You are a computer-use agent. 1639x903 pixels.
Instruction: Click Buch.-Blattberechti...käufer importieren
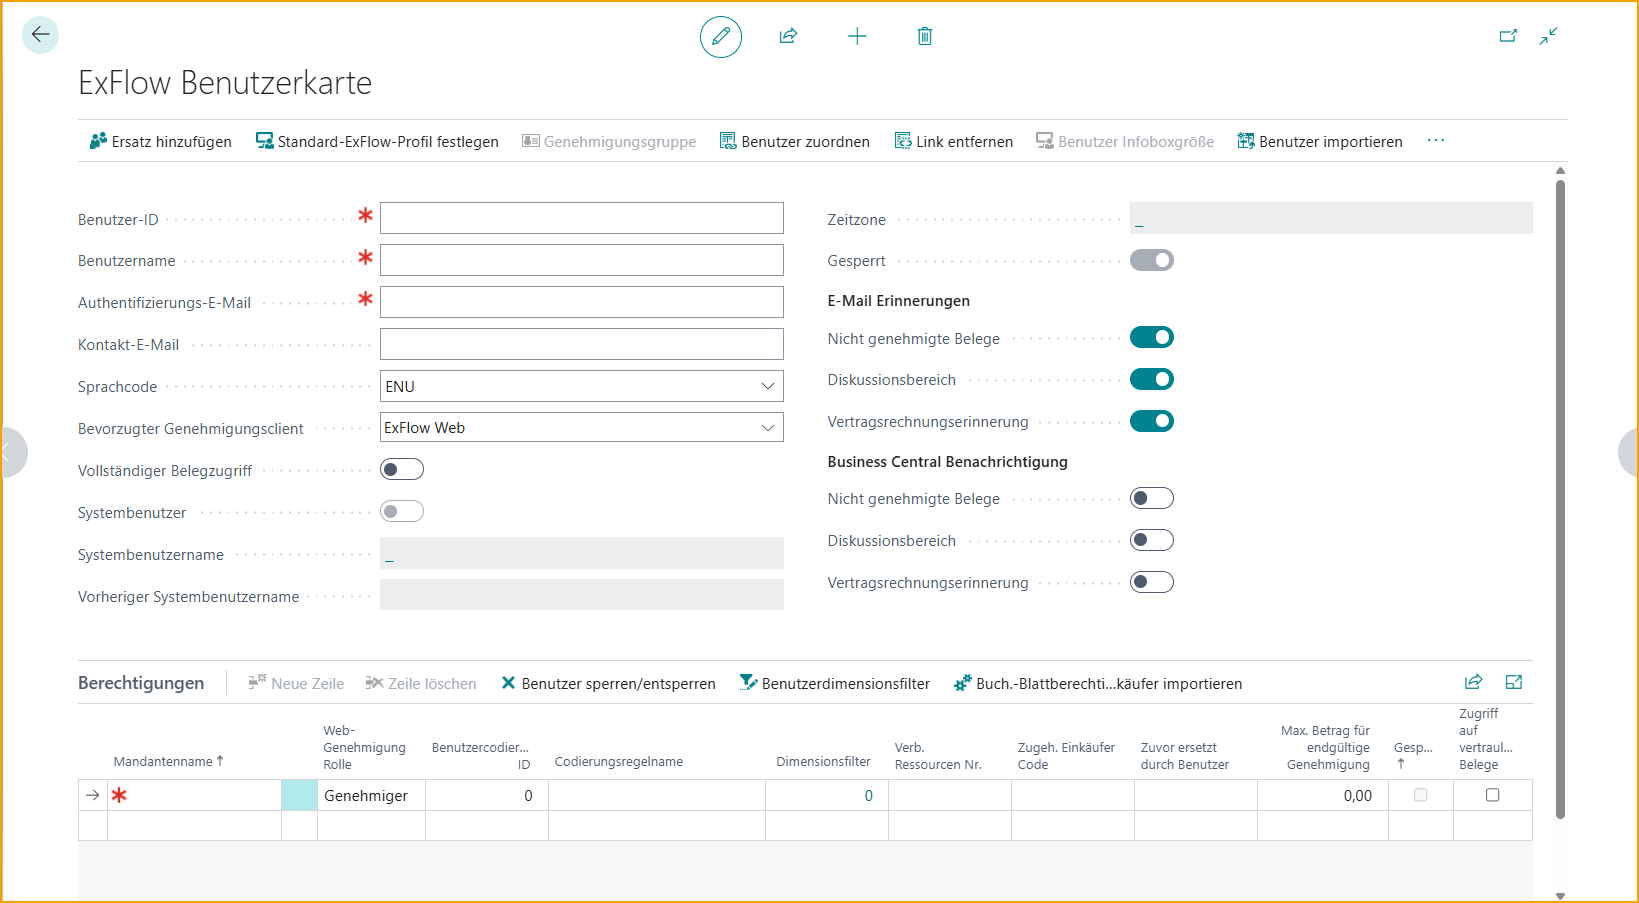1098,684
